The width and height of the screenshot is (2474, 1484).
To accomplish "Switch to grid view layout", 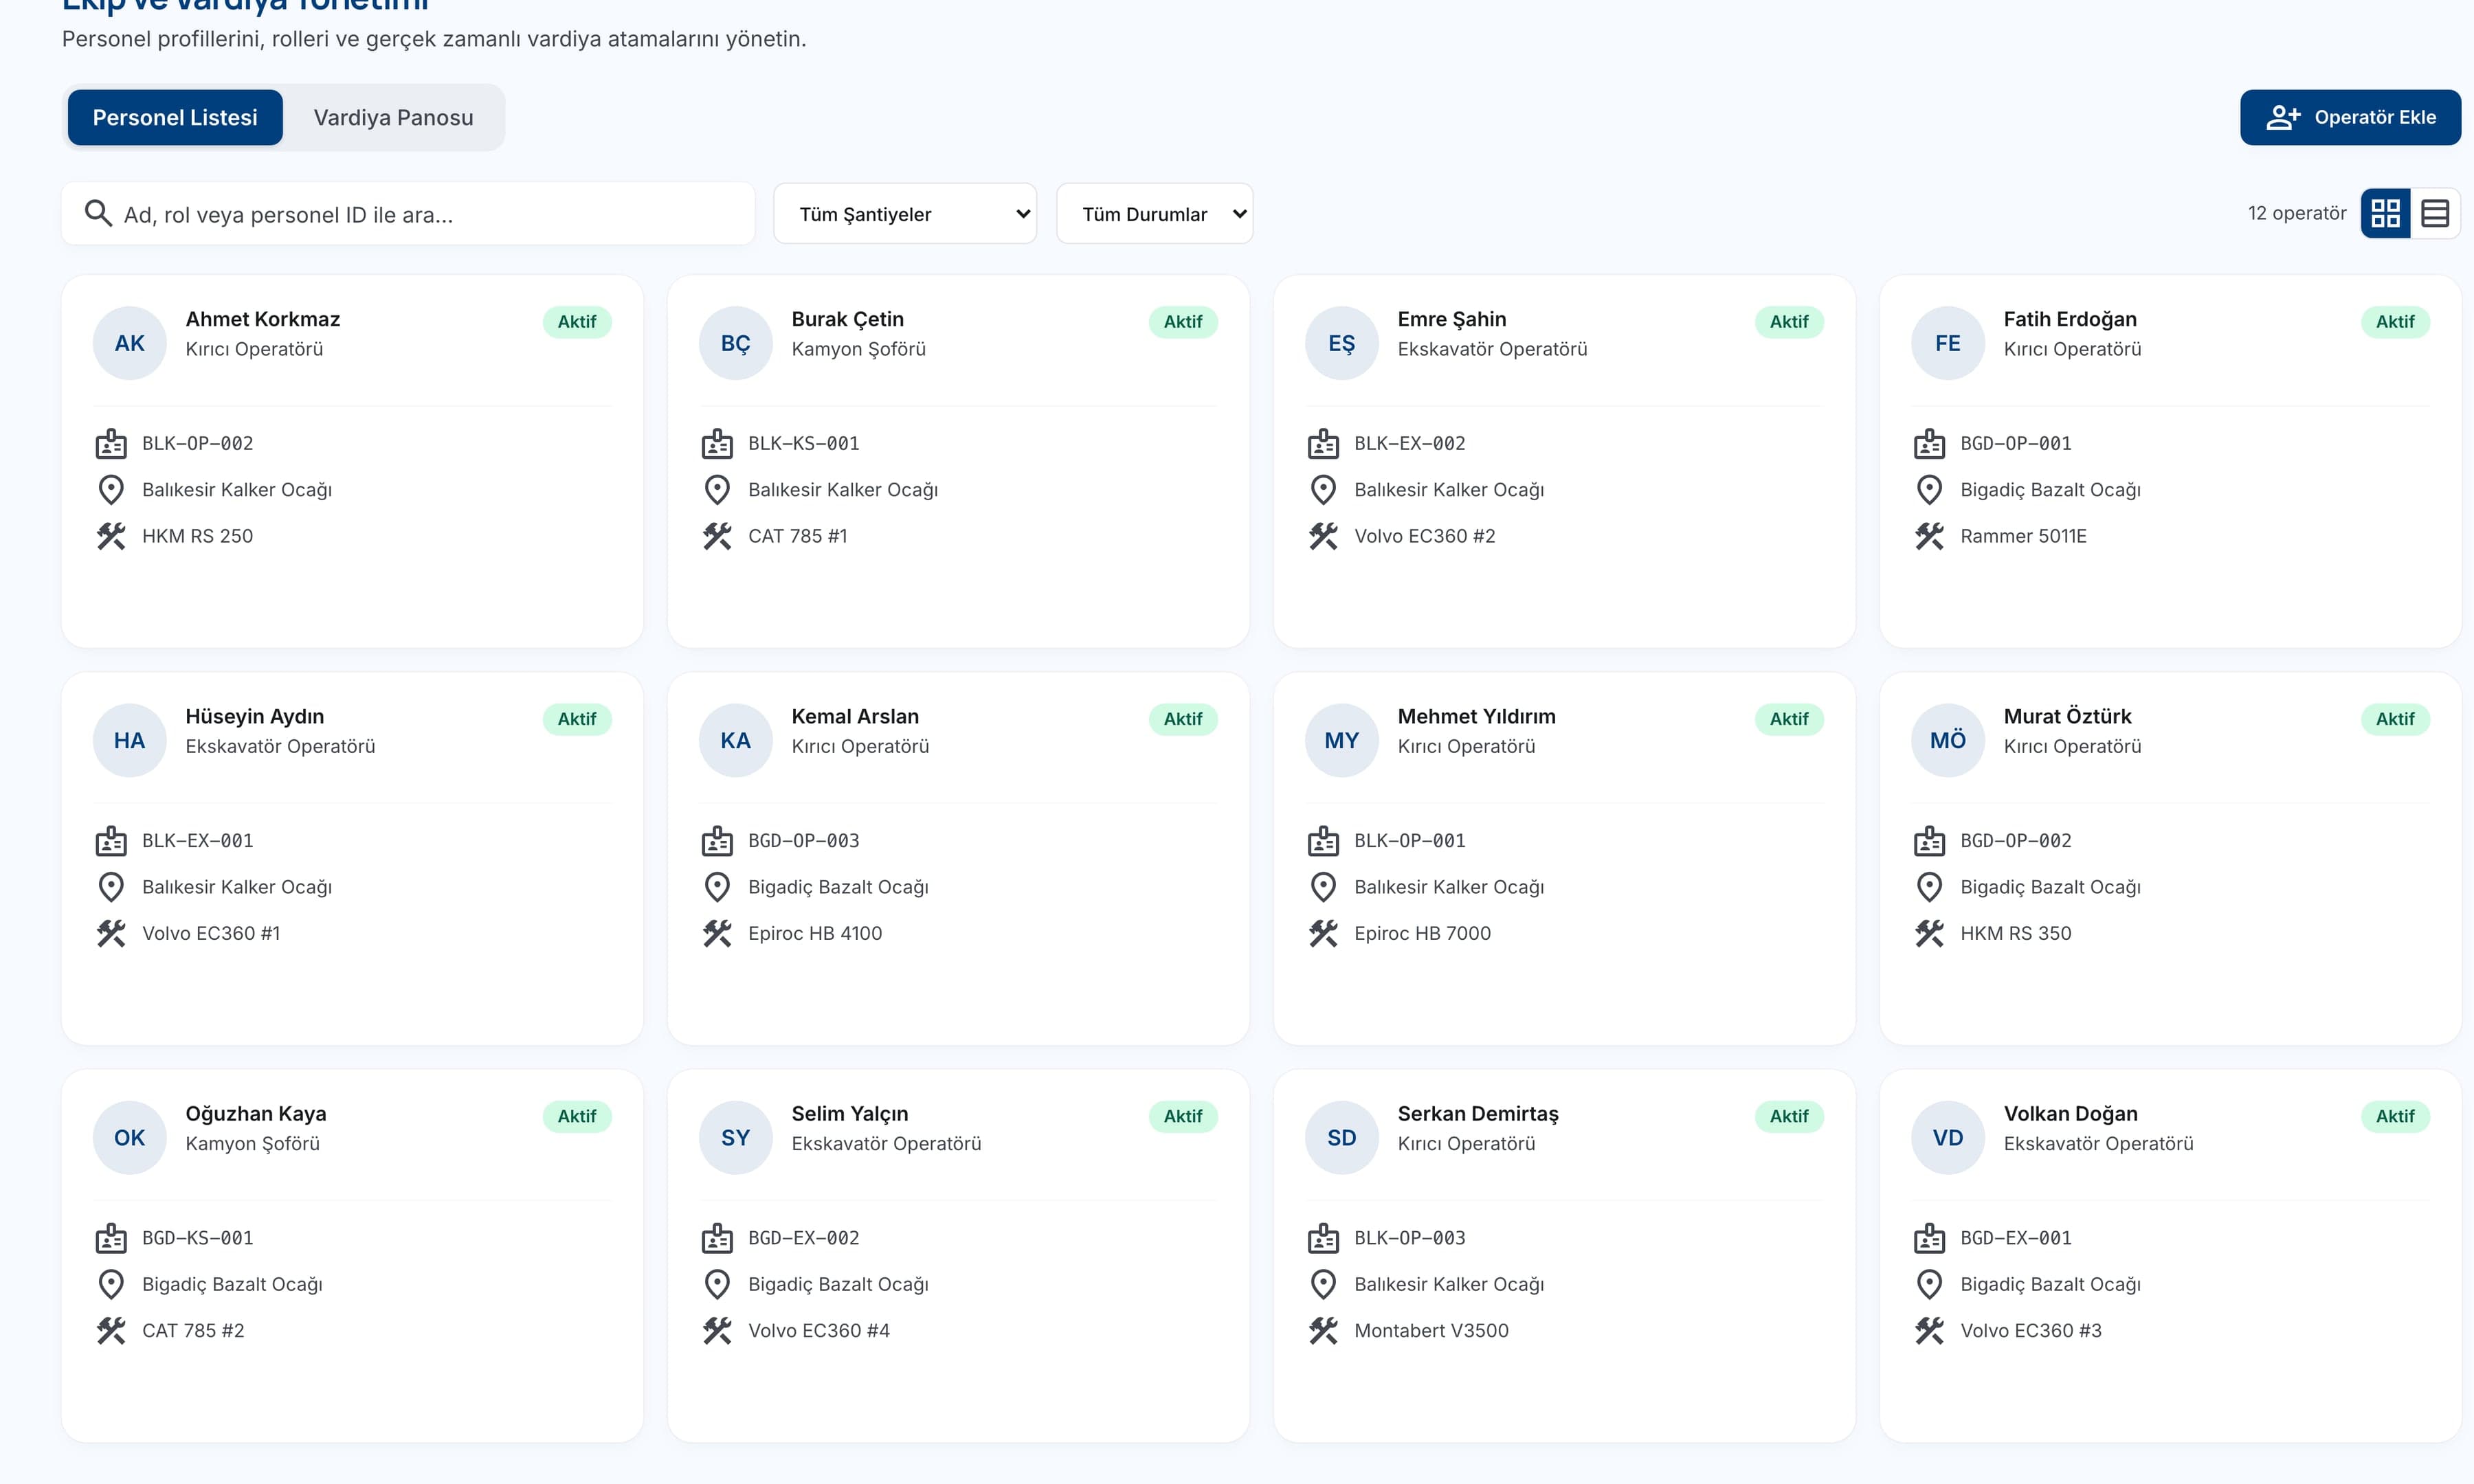I will (x=2385, y=213).
